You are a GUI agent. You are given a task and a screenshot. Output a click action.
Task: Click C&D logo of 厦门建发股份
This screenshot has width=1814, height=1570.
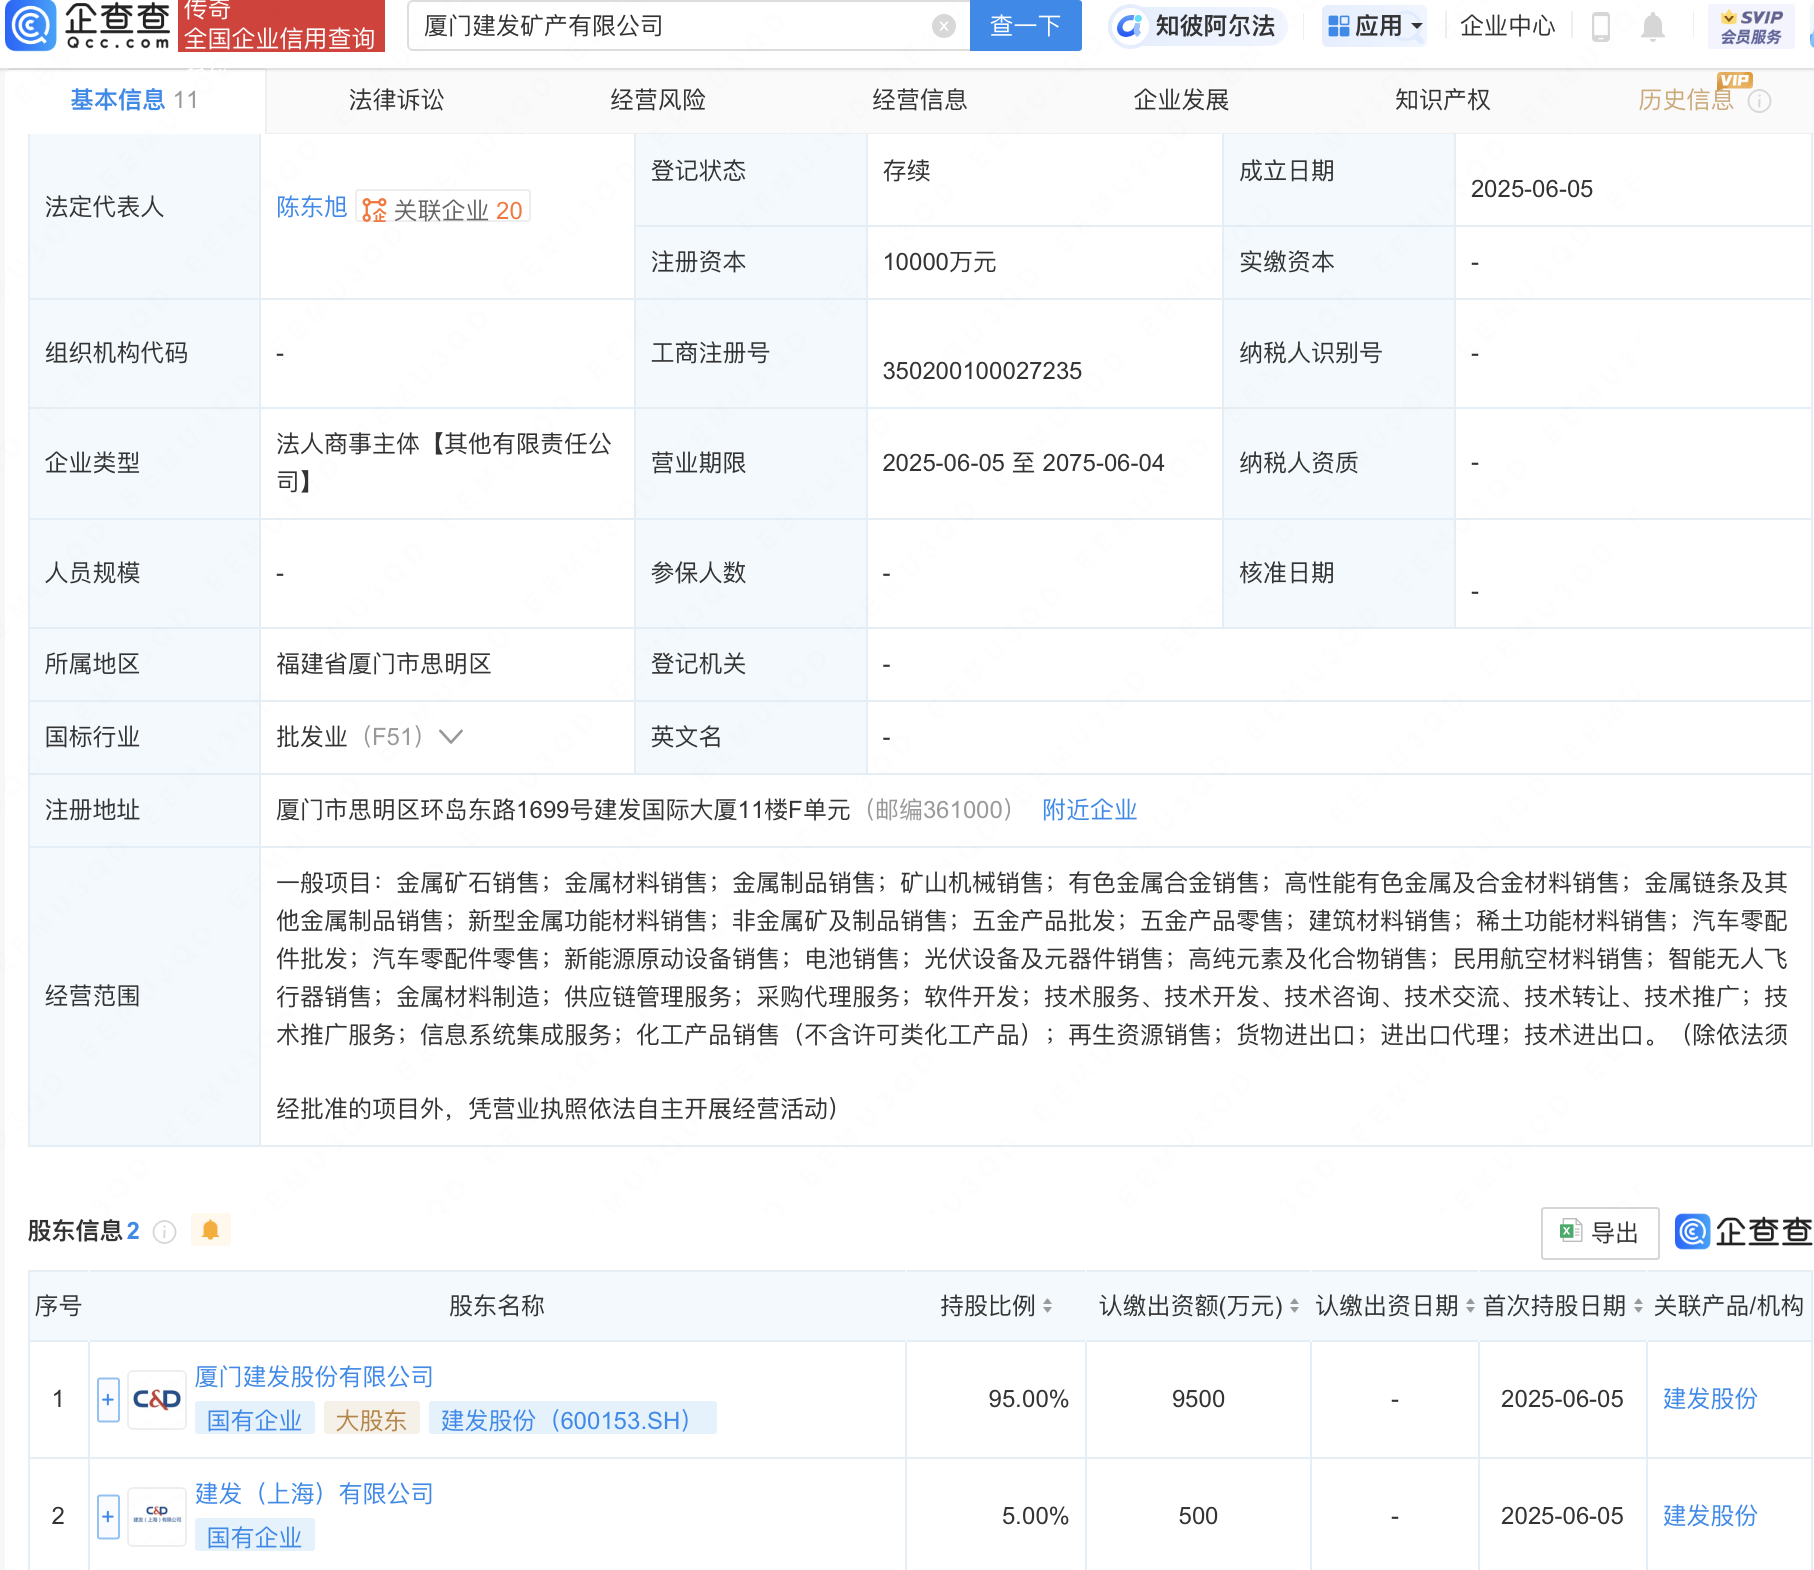(157, 1400)
